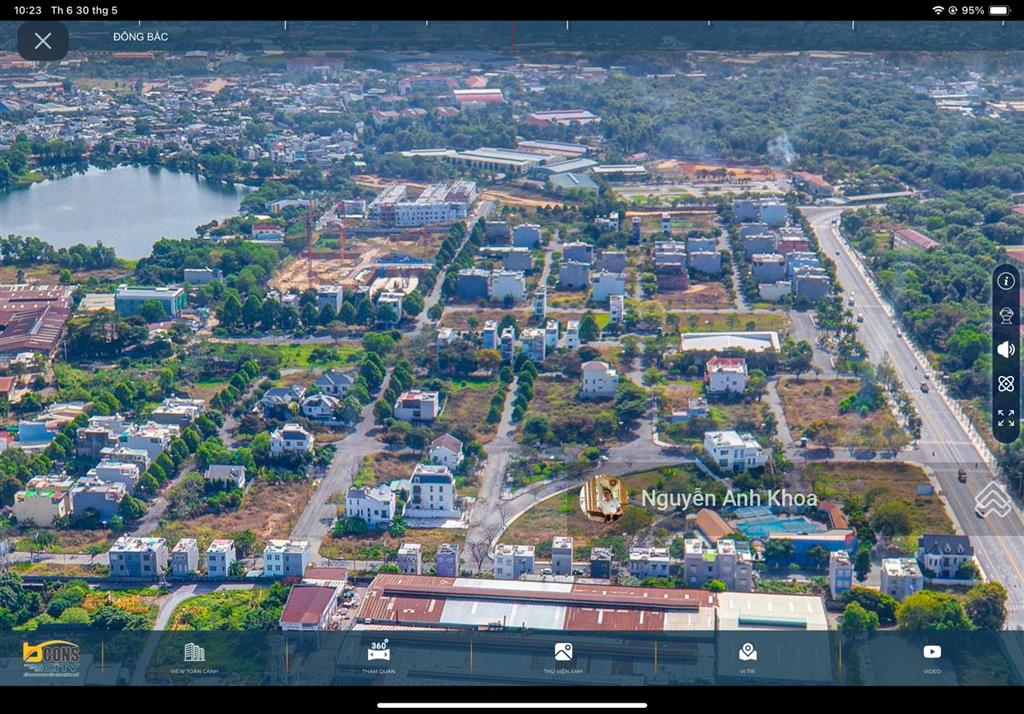Close the panorama viewer with the X button
The width and height of the screenshot is (1024, 714).
pyautogui.click(x=42, y=41)
